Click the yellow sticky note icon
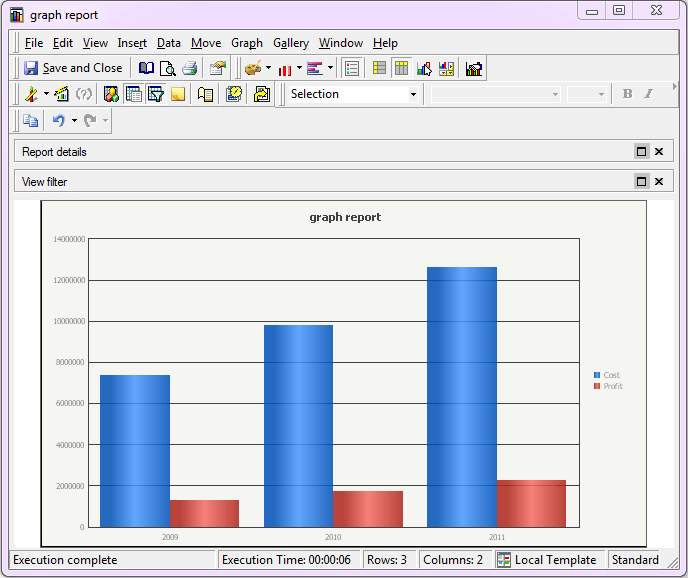Viewport: 688px width, 578px height. pyautogui.click(x=178, y=94)
